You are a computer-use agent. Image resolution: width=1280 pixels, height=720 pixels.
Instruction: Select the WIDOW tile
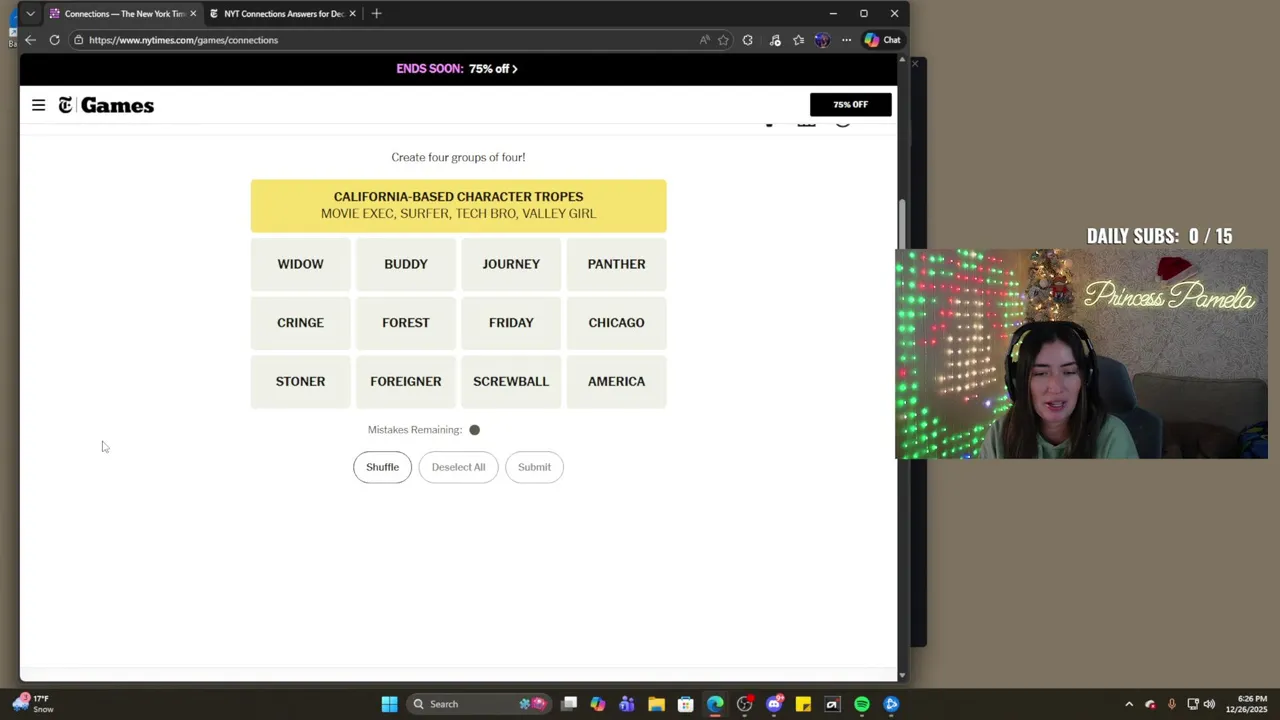(x=300, y=264)
